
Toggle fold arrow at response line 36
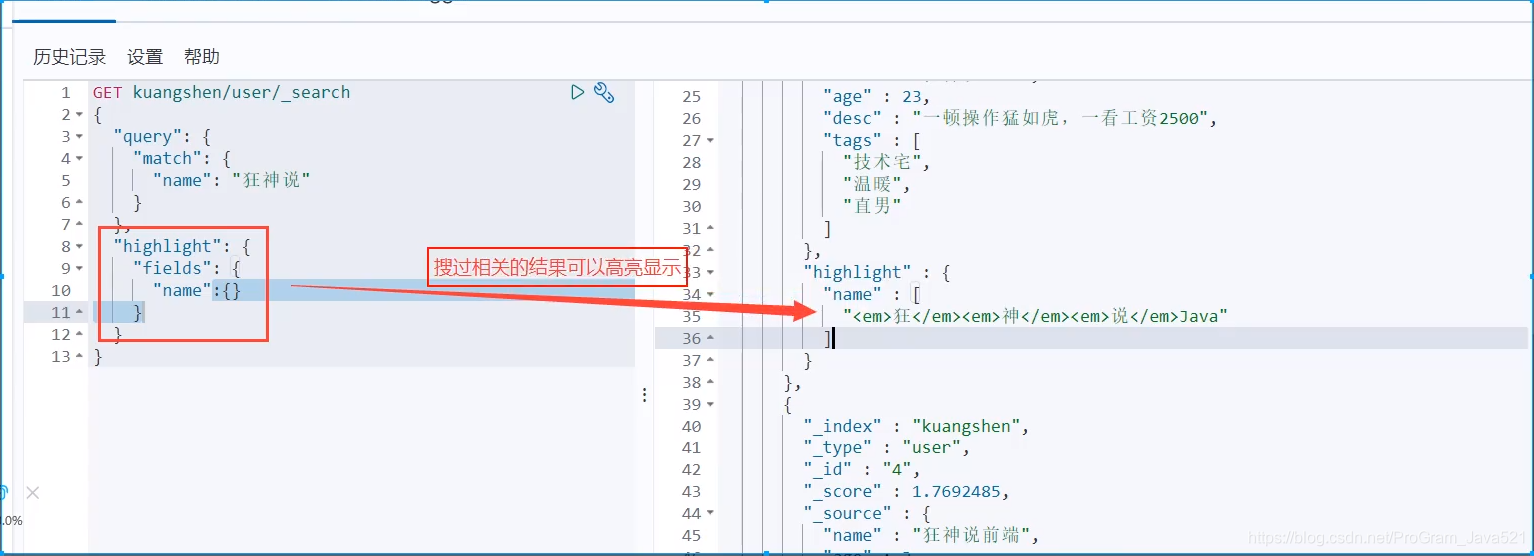coord(711,339)
